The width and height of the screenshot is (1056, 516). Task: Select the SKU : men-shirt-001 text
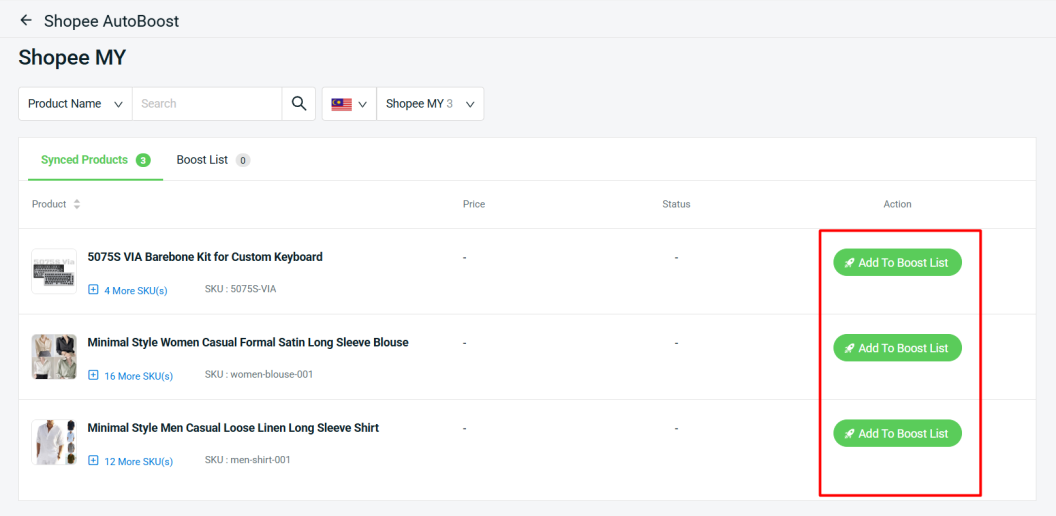click(x=248, y=460)
